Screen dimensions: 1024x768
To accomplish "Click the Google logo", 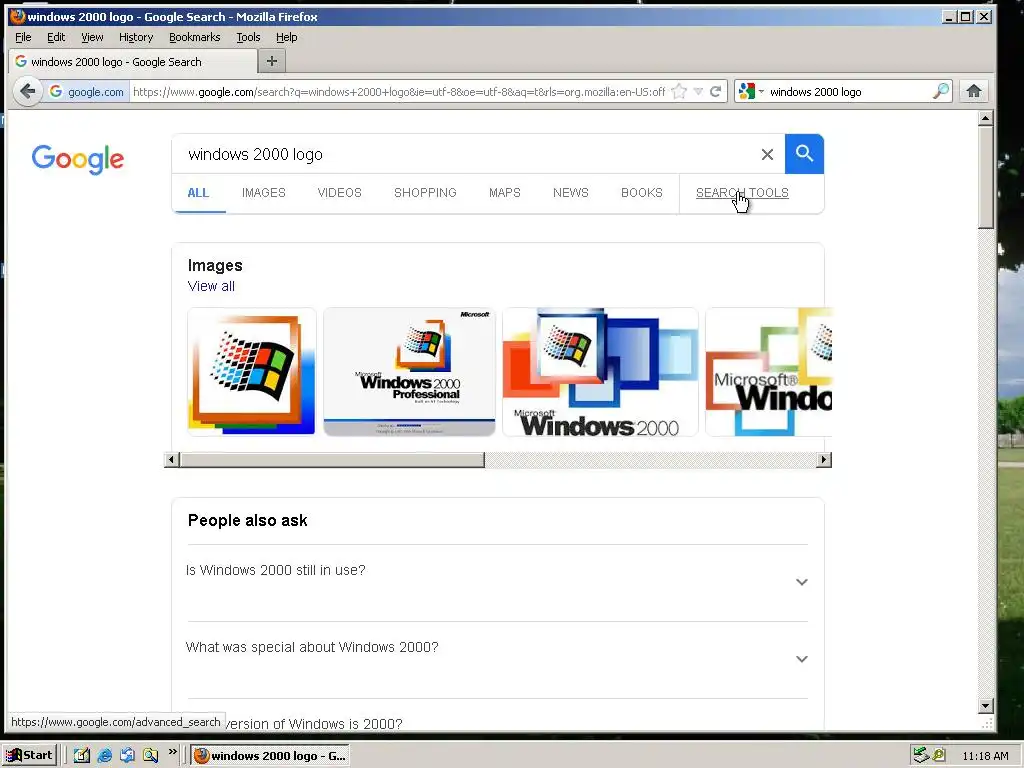I will (x=78, y=159).
